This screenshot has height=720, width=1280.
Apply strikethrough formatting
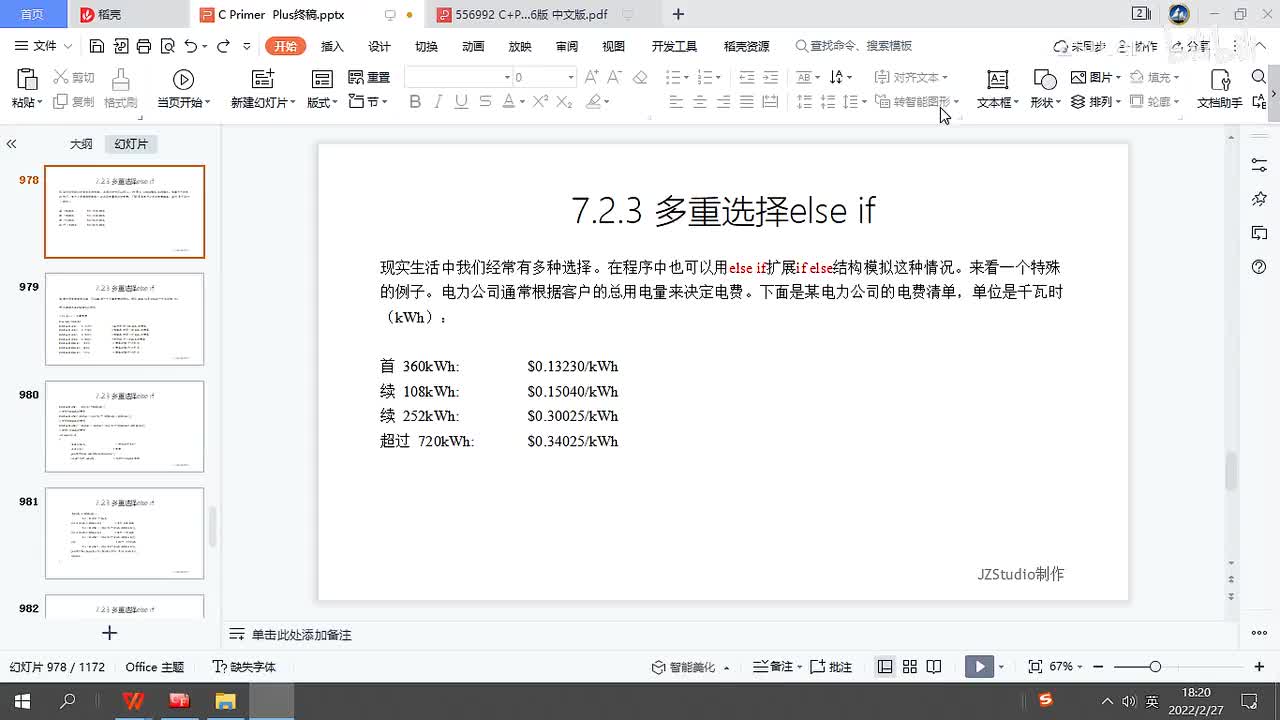pyautogui.click(x=485, y=101)
